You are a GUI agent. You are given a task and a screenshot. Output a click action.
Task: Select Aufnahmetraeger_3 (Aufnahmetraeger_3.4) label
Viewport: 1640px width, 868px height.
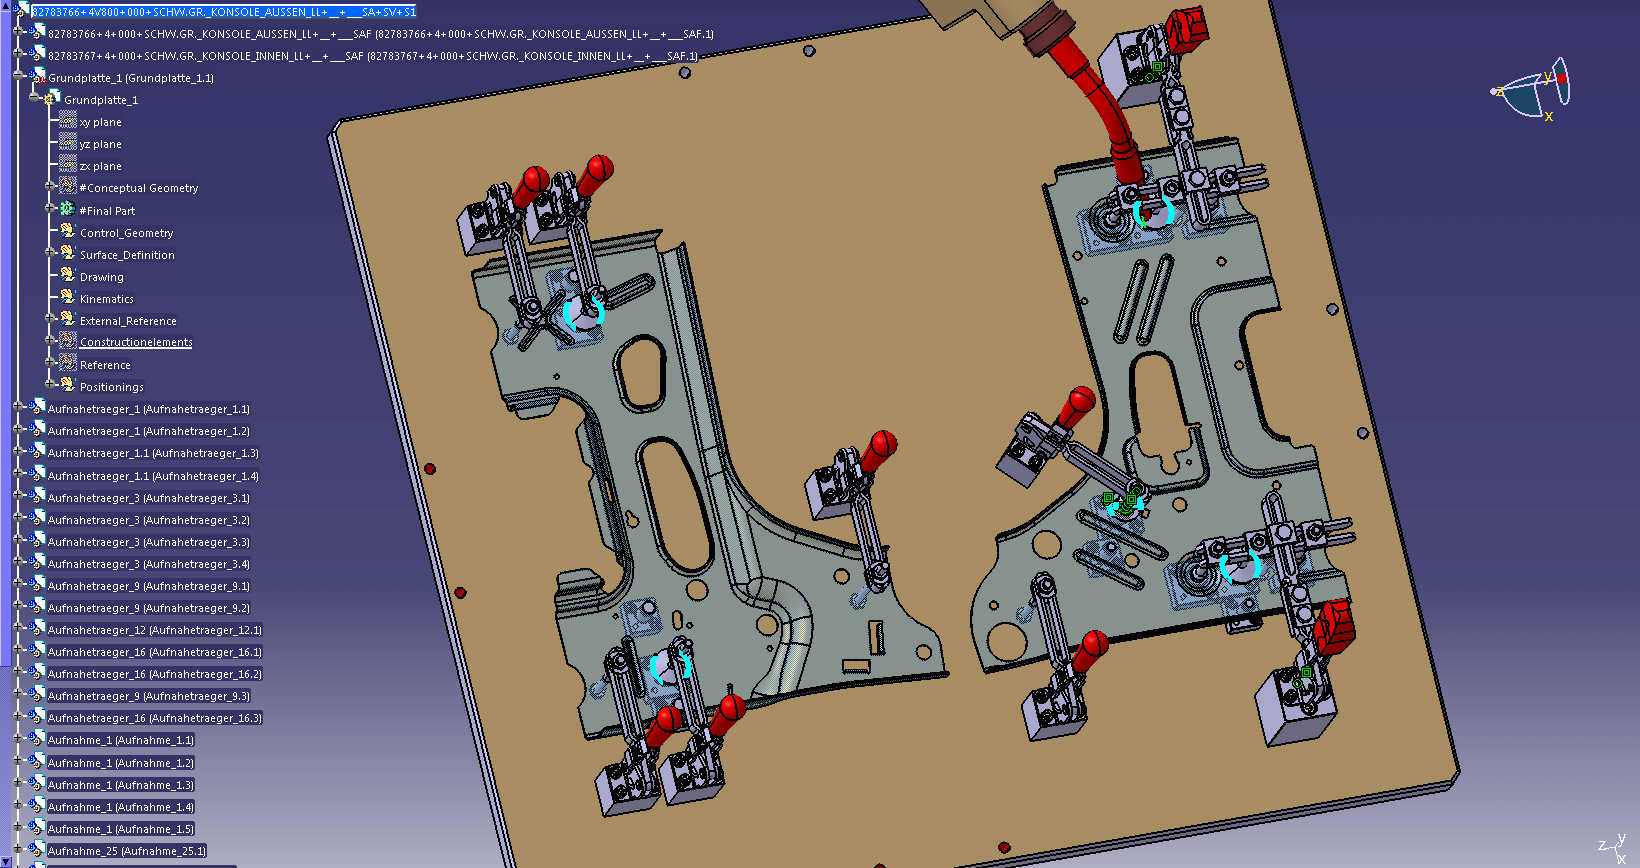[149, 564]
